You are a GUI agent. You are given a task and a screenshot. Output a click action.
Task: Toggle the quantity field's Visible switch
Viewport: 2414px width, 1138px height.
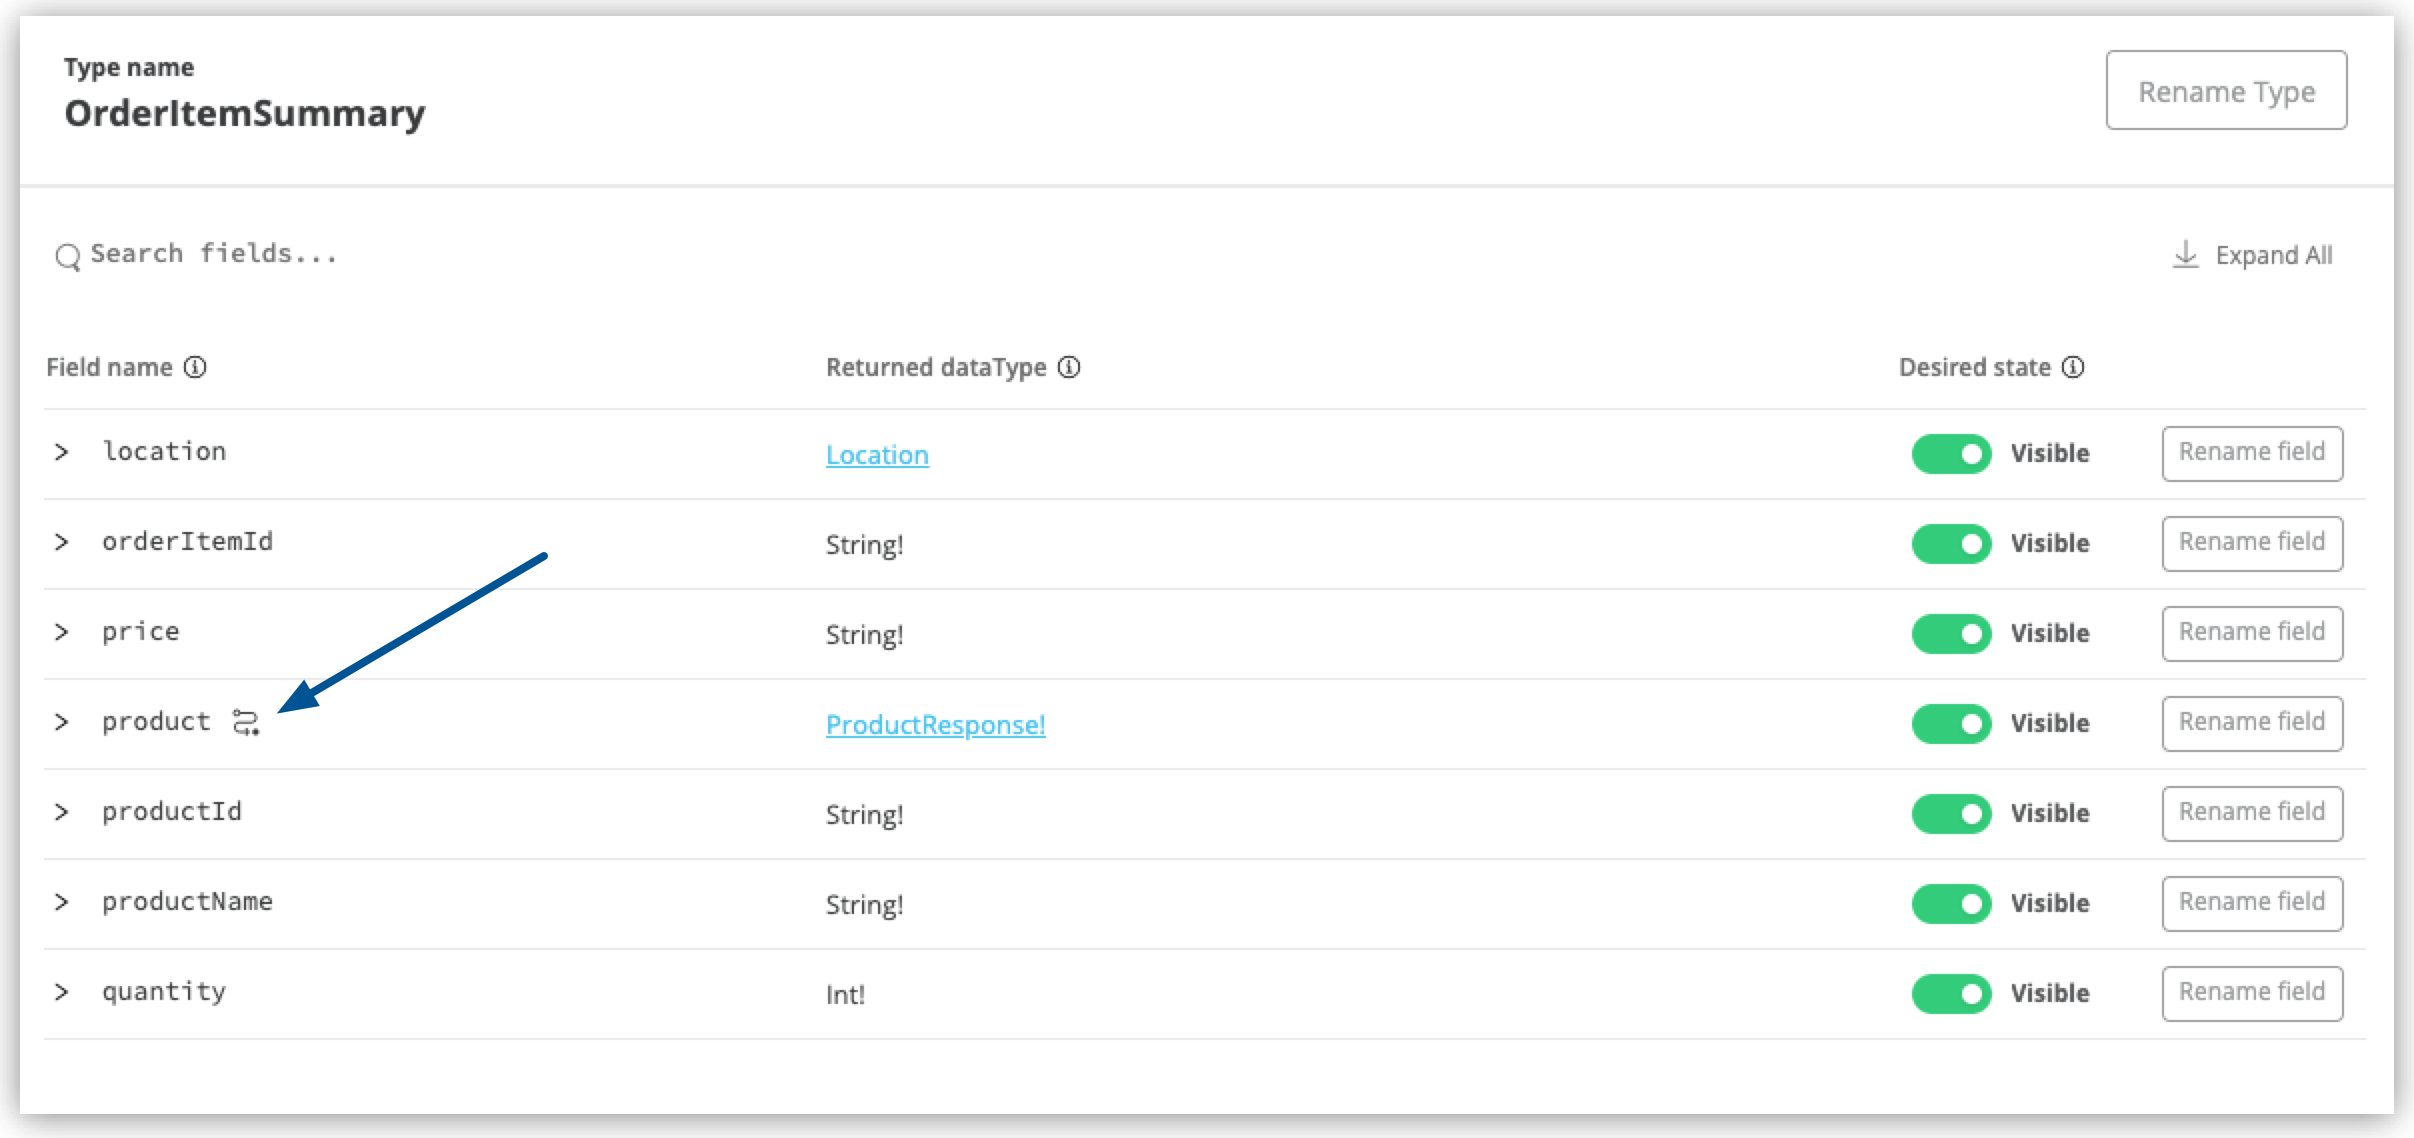(x=1950, y=993)
